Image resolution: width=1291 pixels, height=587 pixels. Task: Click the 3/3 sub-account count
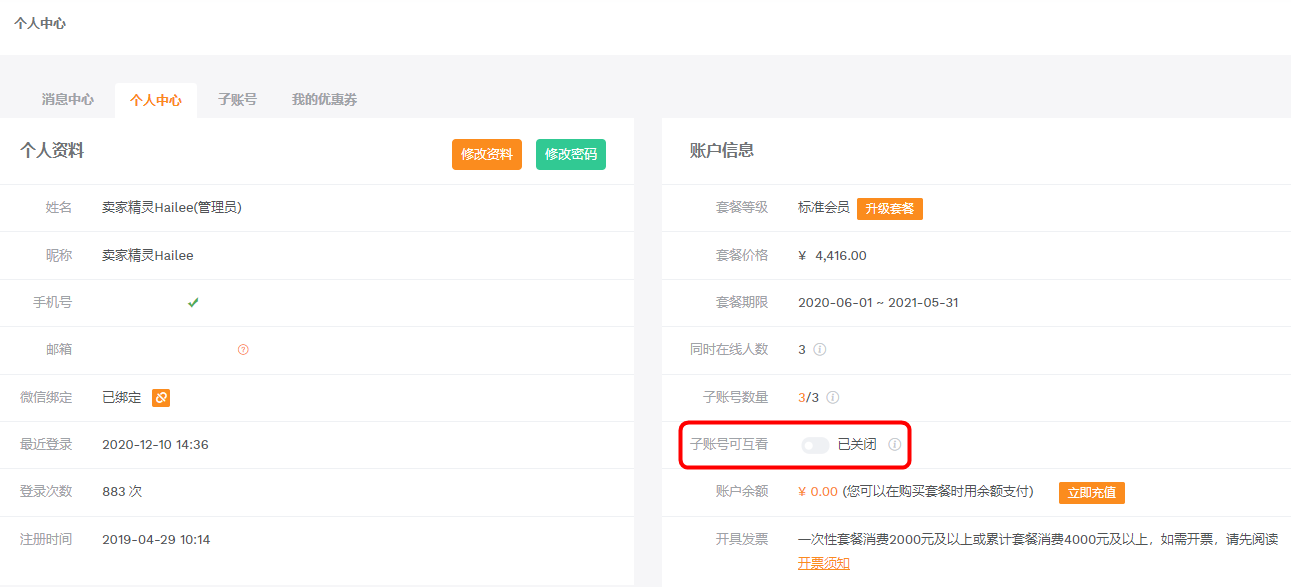click(x=808, y=397)
